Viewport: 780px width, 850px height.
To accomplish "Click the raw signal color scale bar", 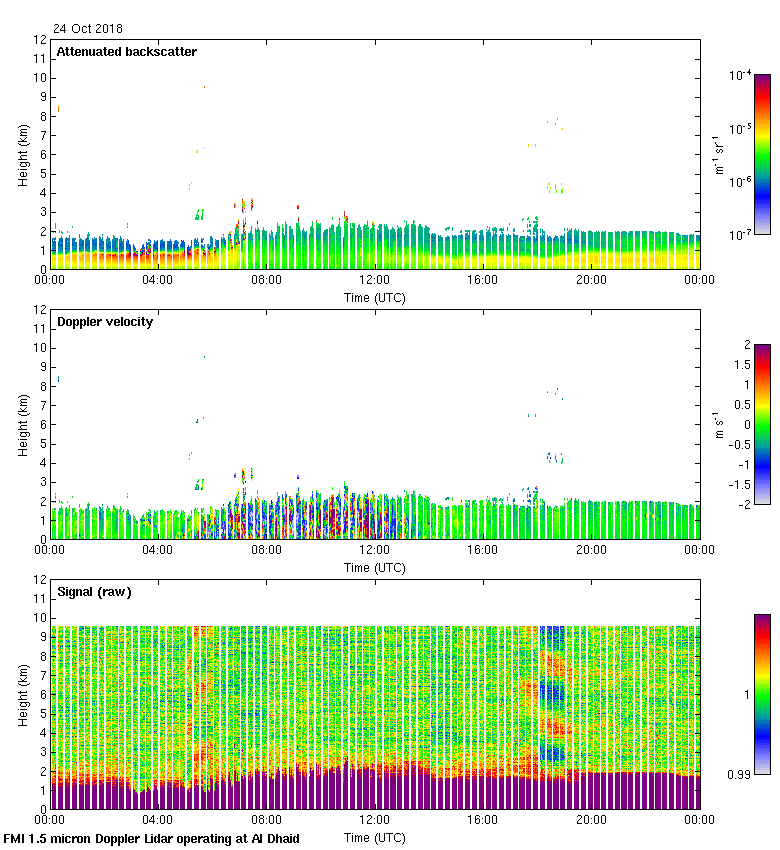I will pos(762,694).
